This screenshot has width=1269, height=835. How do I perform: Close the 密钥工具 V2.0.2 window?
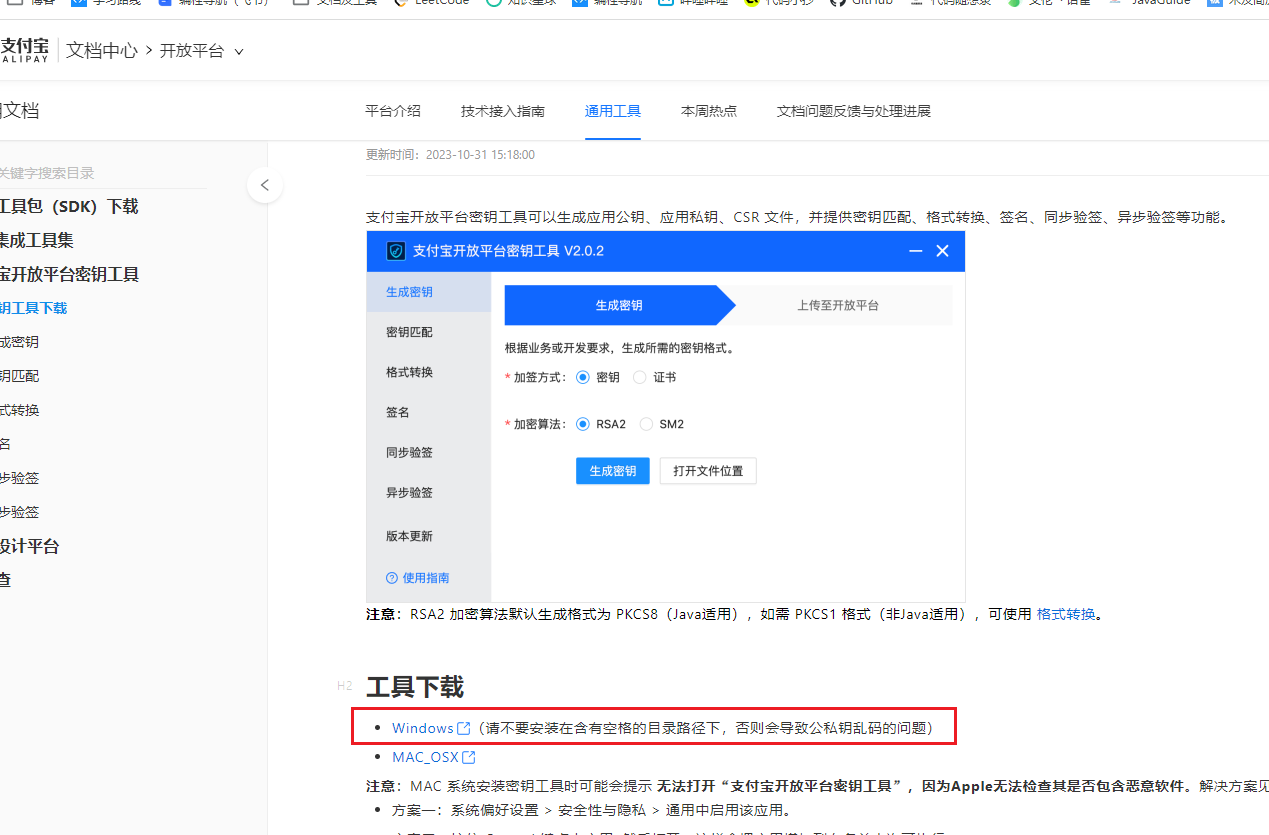tap(942, 251)
